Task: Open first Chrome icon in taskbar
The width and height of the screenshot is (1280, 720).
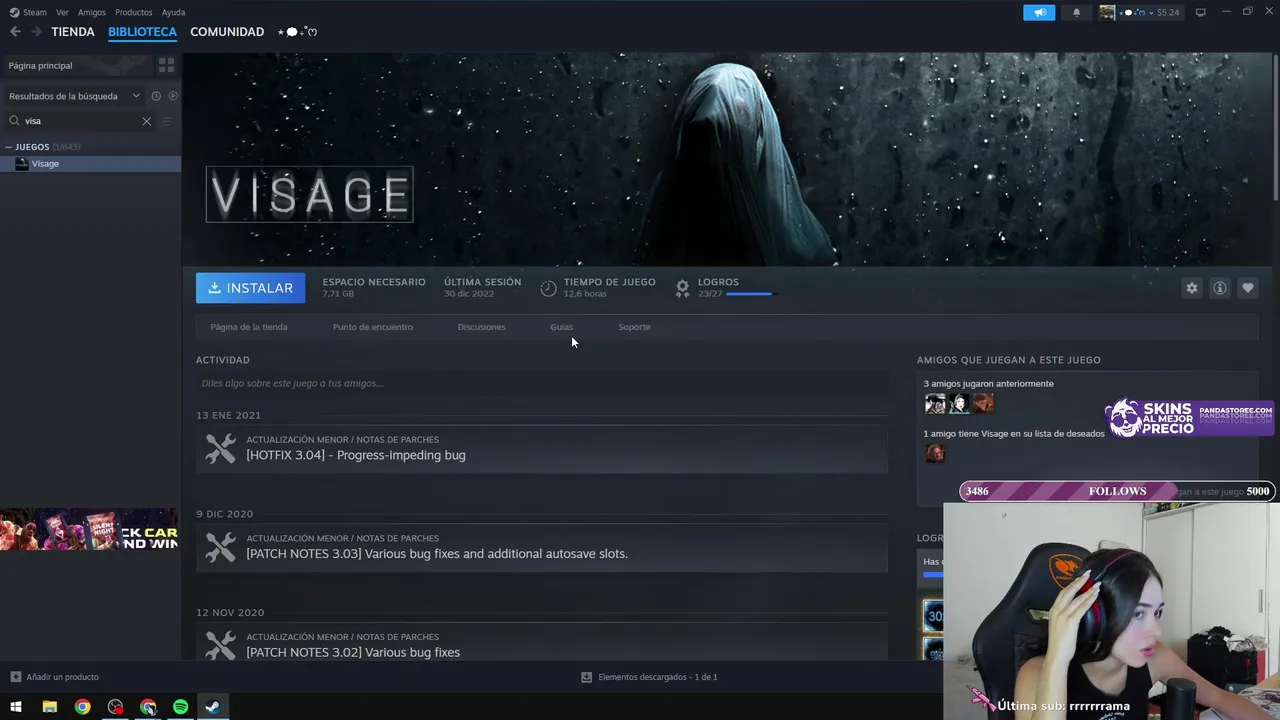Action: [82, 707]
